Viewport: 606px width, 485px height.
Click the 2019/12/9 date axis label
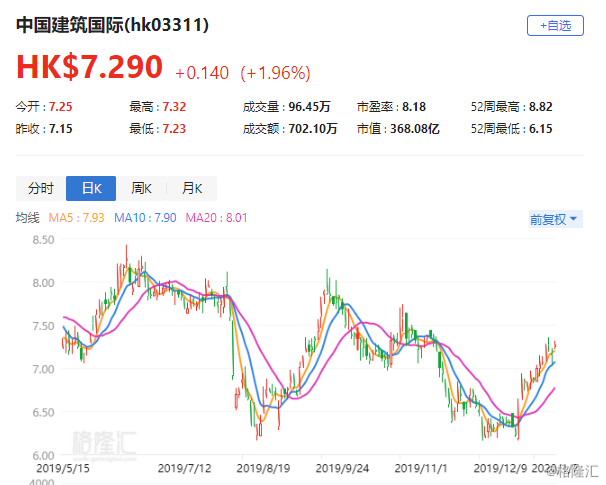(x=500, y=468)
